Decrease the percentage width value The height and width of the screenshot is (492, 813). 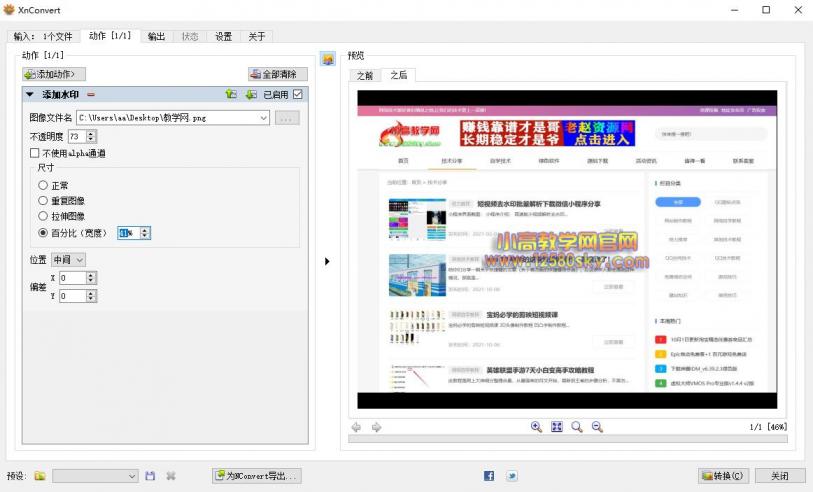click(145, 236)
